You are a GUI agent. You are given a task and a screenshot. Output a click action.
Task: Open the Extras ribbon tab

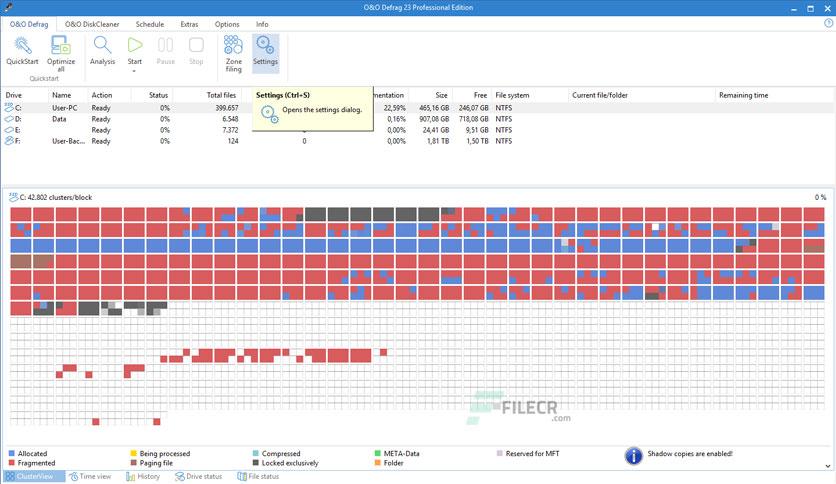click(x=189, y=24)
